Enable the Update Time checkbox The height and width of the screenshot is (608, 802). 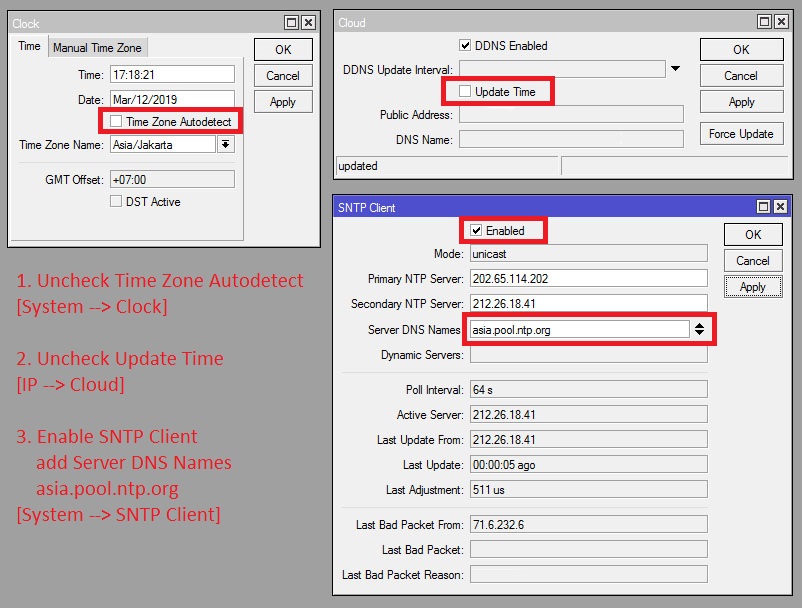coord(465,92)
